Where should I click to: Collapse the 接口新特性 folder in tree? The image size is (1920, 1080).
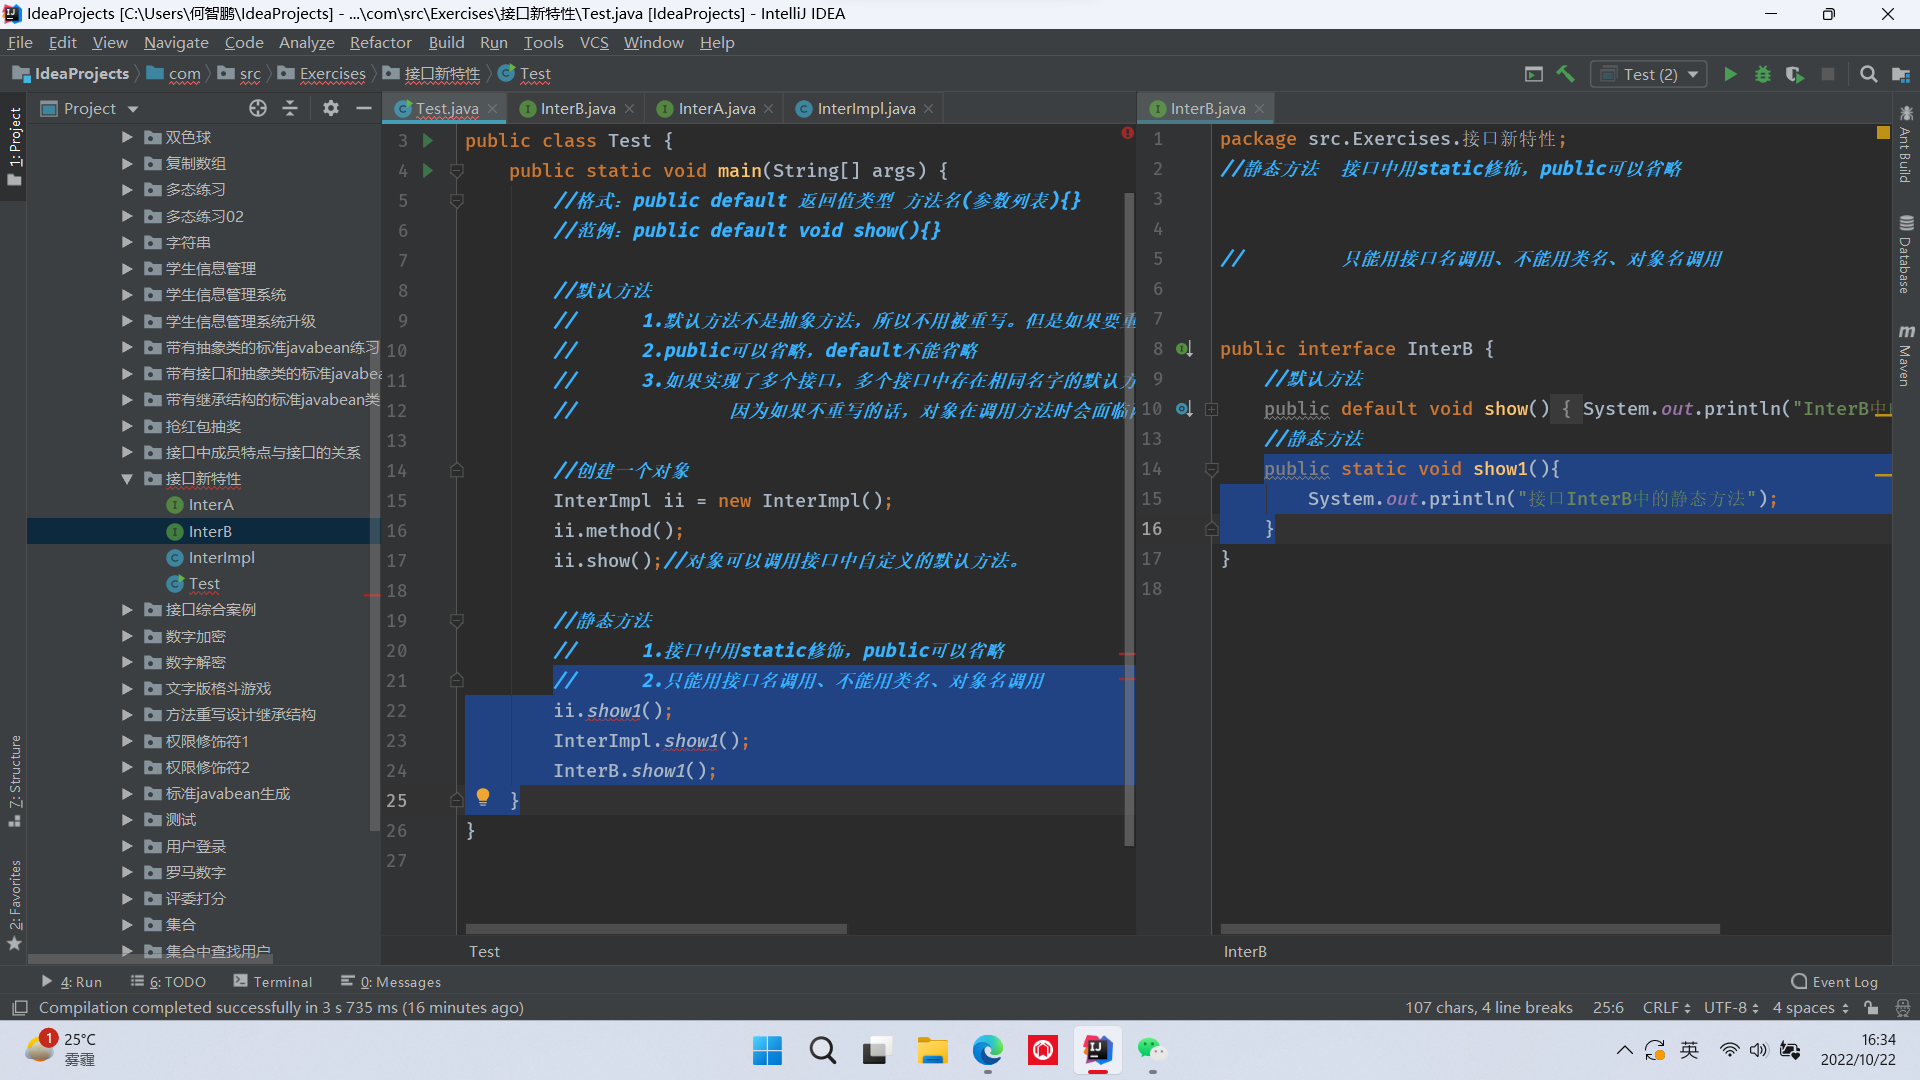(127, 479)
